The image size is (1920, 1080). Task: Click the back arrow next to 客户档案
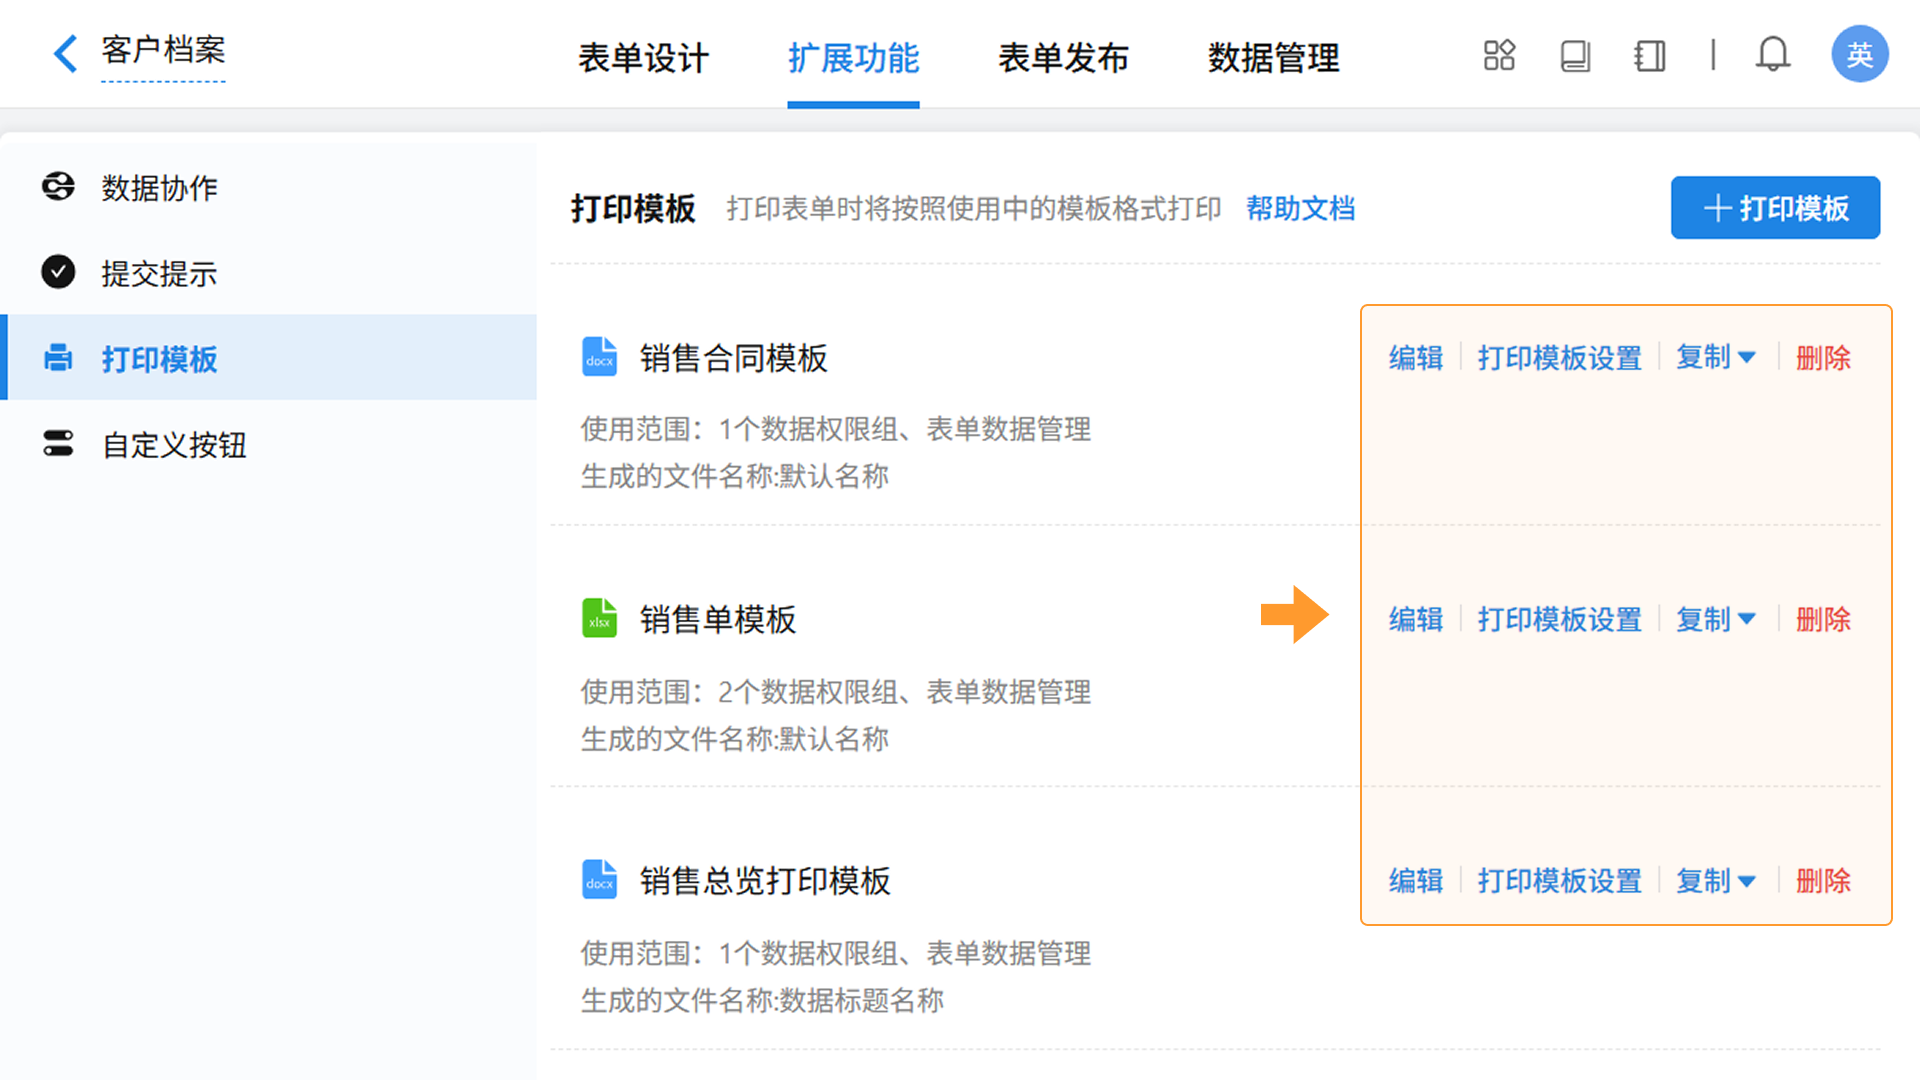tap(65, 53)
